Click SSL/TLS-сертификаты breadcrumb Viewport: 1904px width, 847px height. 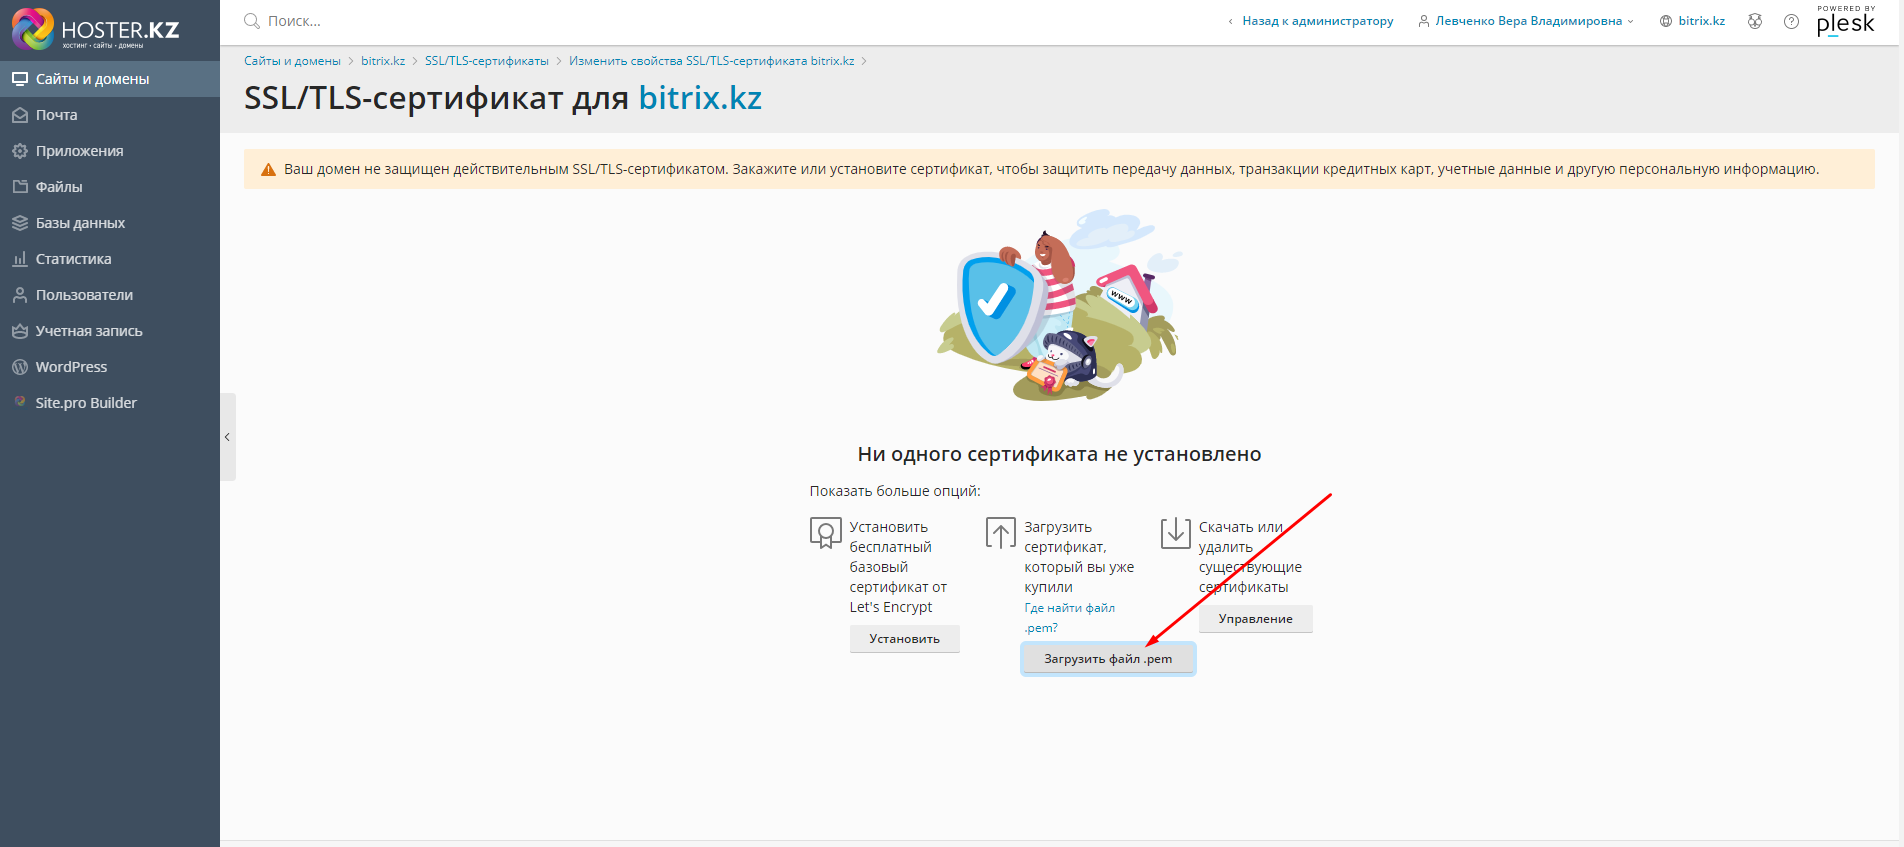487,61
